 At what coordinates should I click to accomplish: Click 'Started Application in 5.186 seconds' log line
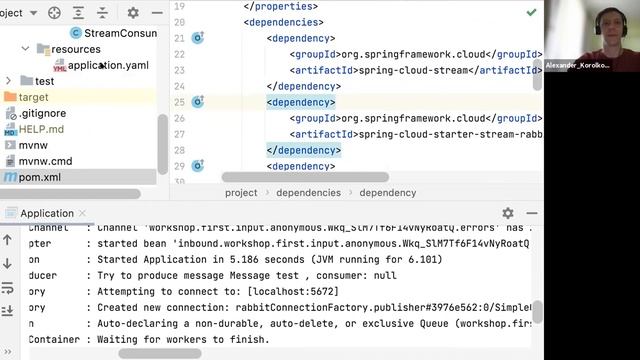point(270,260)
